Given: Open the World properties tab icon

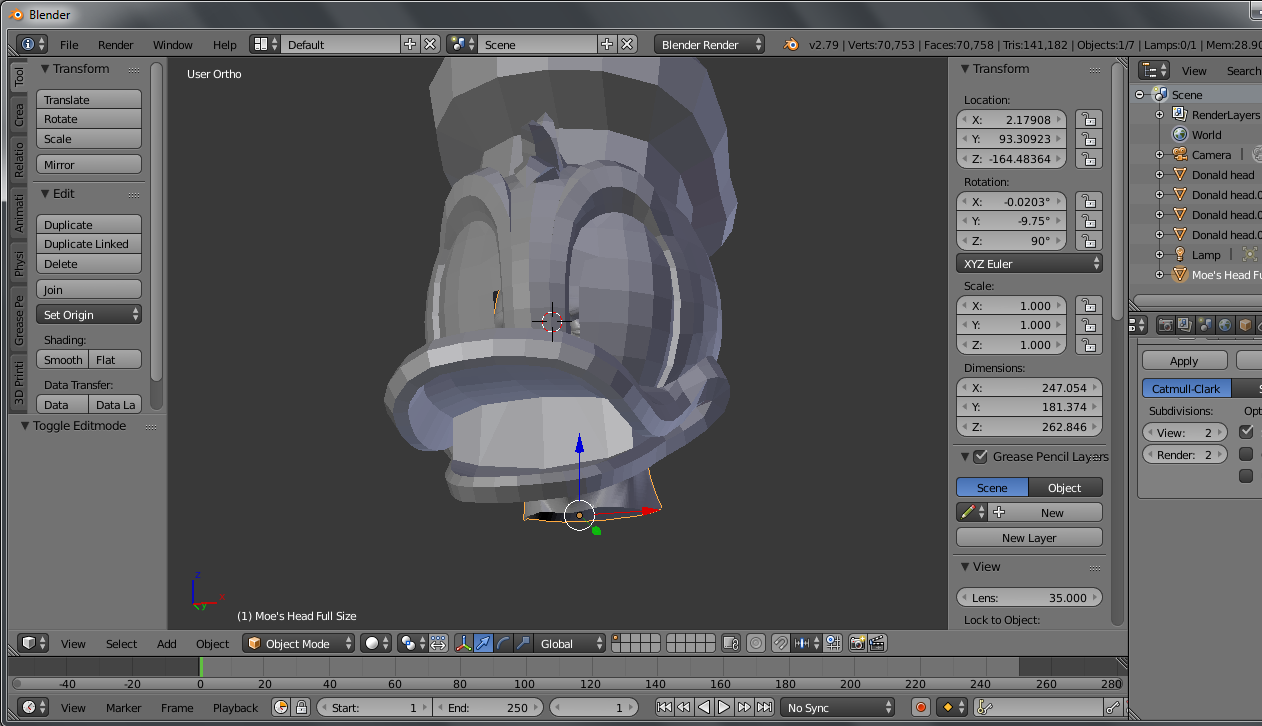Looking at the screenshot, I should point(1224,325).
